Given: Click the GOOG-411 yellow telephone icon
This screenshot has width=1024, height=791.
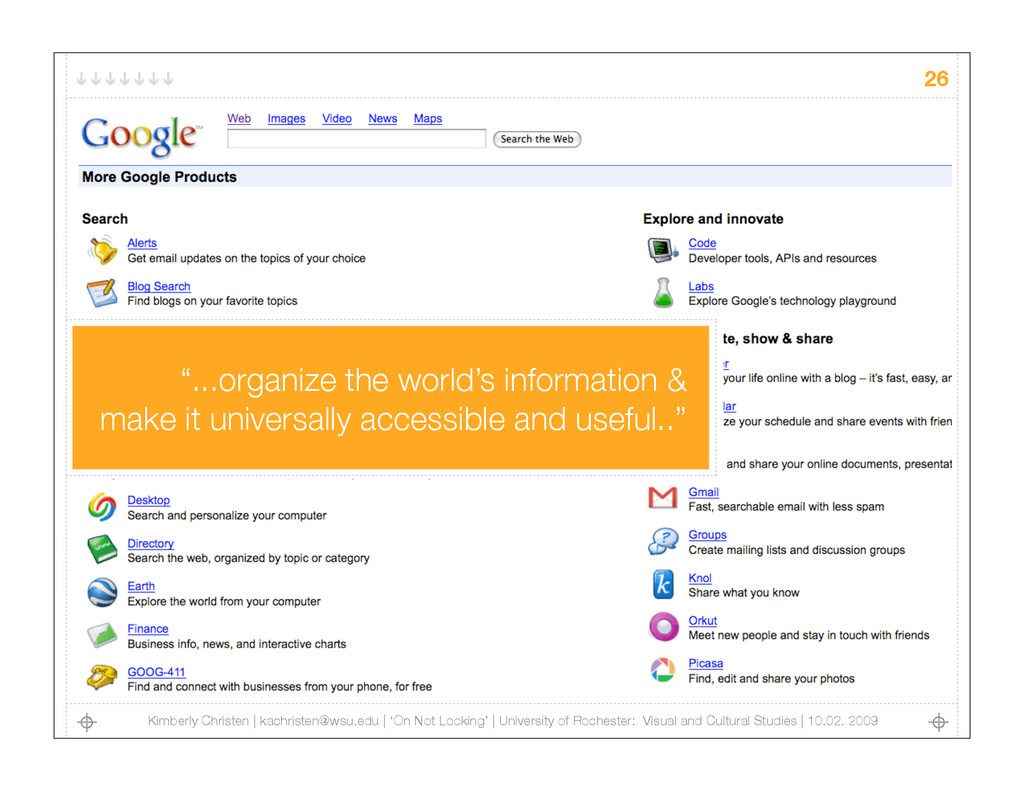Looking at the screenshot, I should [x=102, y=677].
